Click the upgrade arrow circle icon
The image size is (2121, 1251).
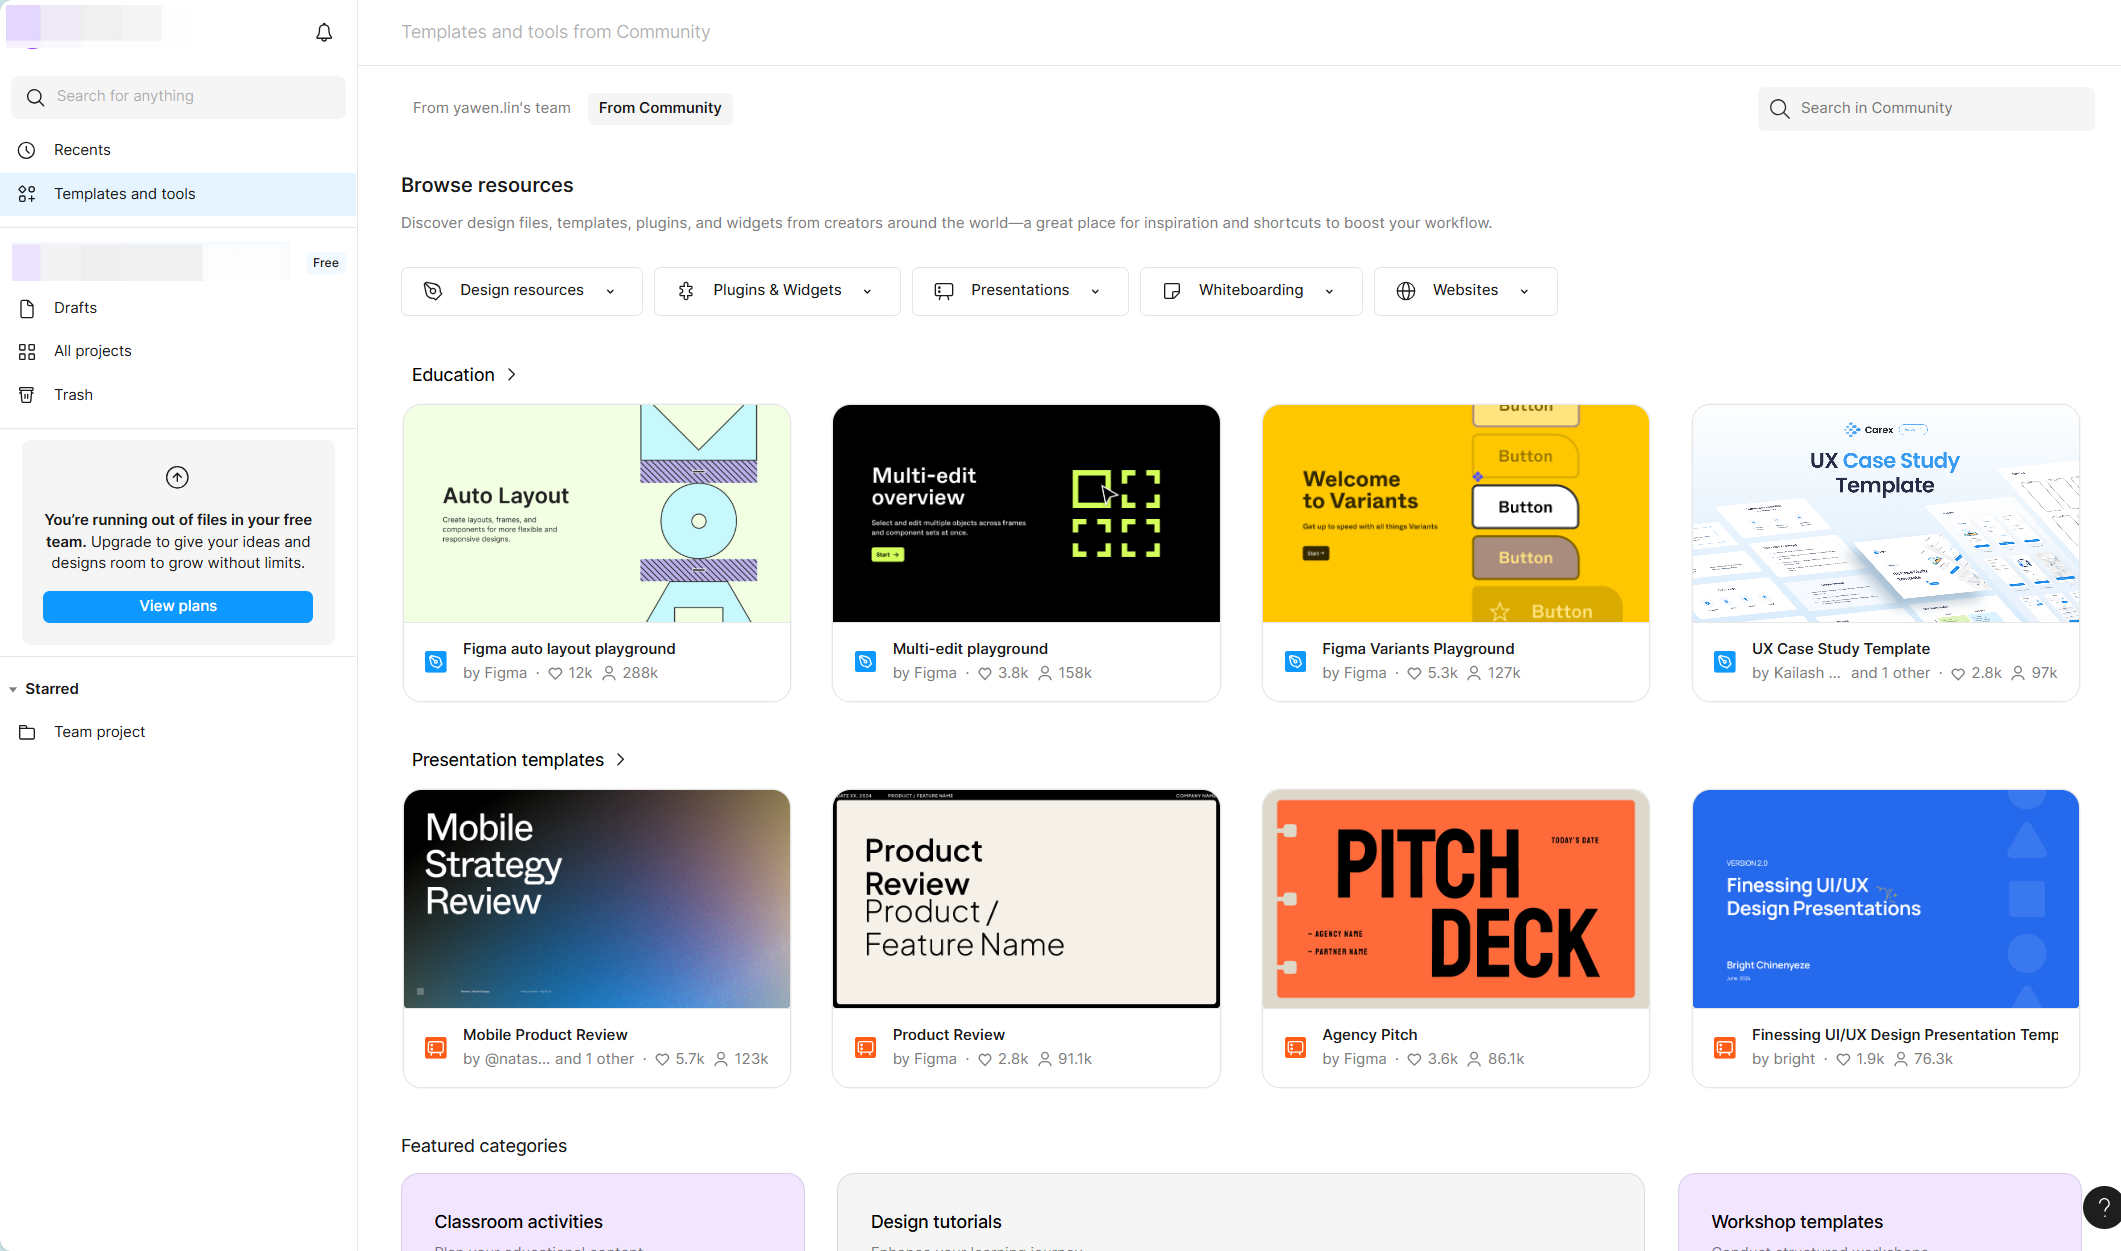click(177, 477)
